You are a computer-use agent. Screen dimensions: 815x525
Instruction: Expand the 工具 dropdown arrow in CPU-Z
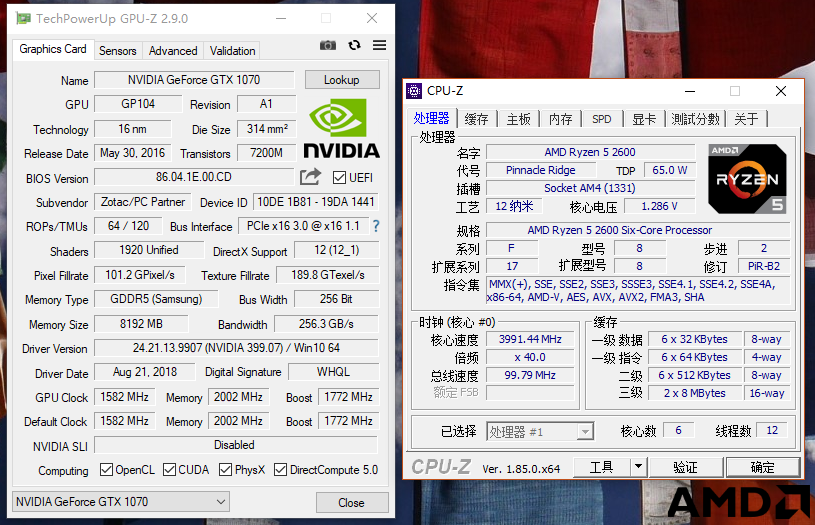639,466
